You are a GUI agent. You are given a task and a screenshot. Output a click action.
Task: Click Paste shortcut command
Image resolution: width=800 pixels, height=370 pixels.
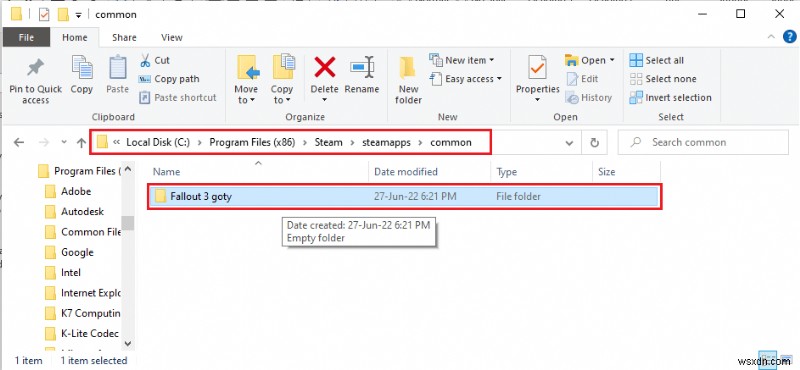coord(178,97)
